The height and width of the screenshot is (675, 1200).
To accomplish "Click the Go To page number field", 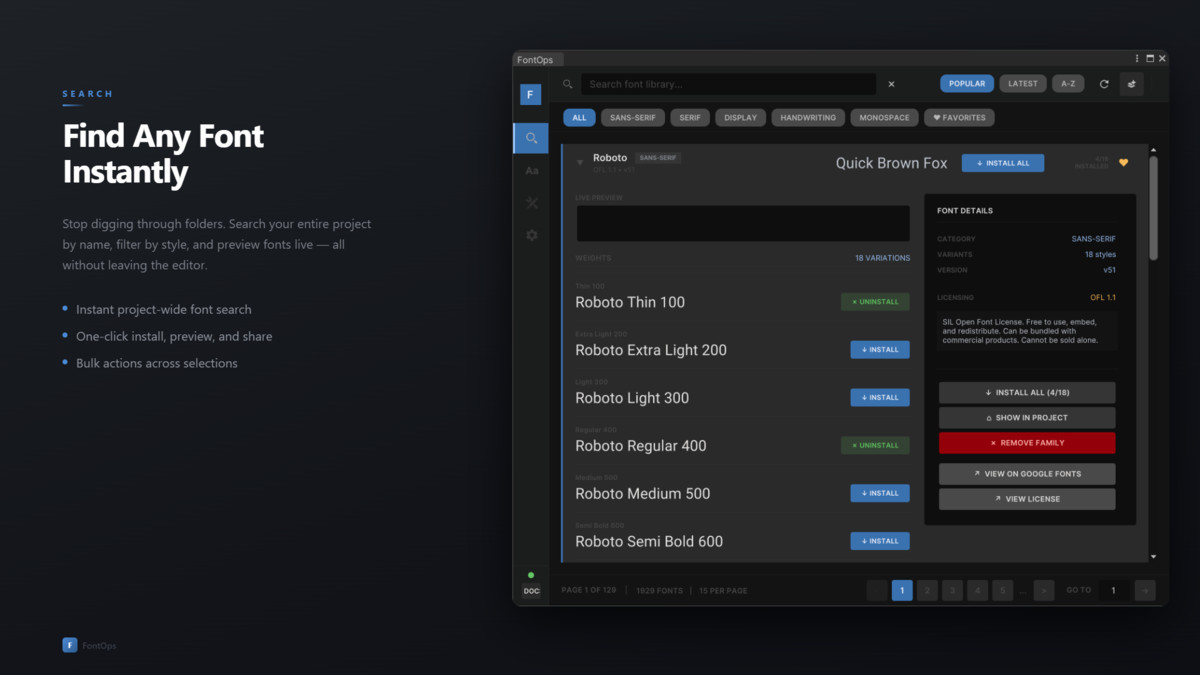I will tap(1114, 591).
